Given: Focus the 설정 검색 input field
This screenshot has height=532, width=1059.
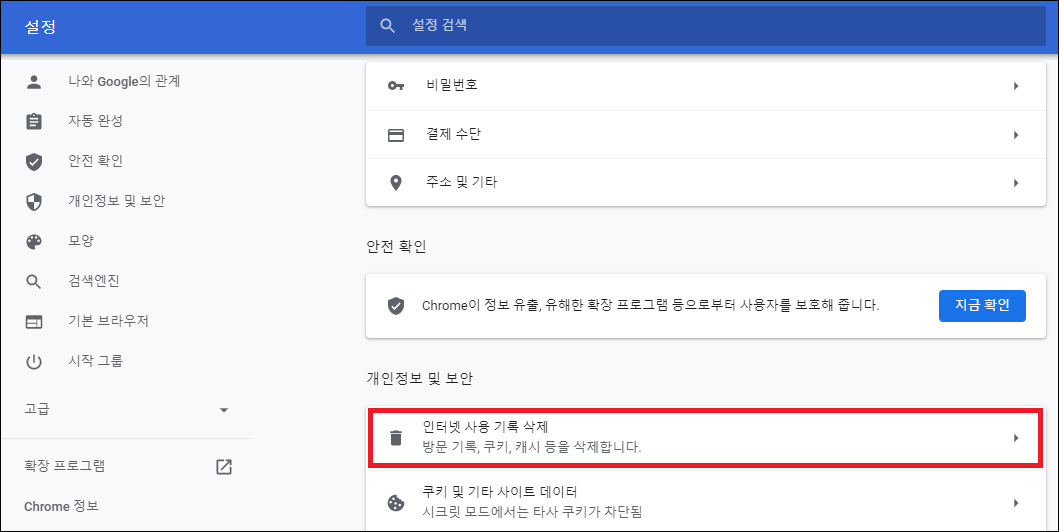Looking at the screenshot, I should tap(706, 26).
